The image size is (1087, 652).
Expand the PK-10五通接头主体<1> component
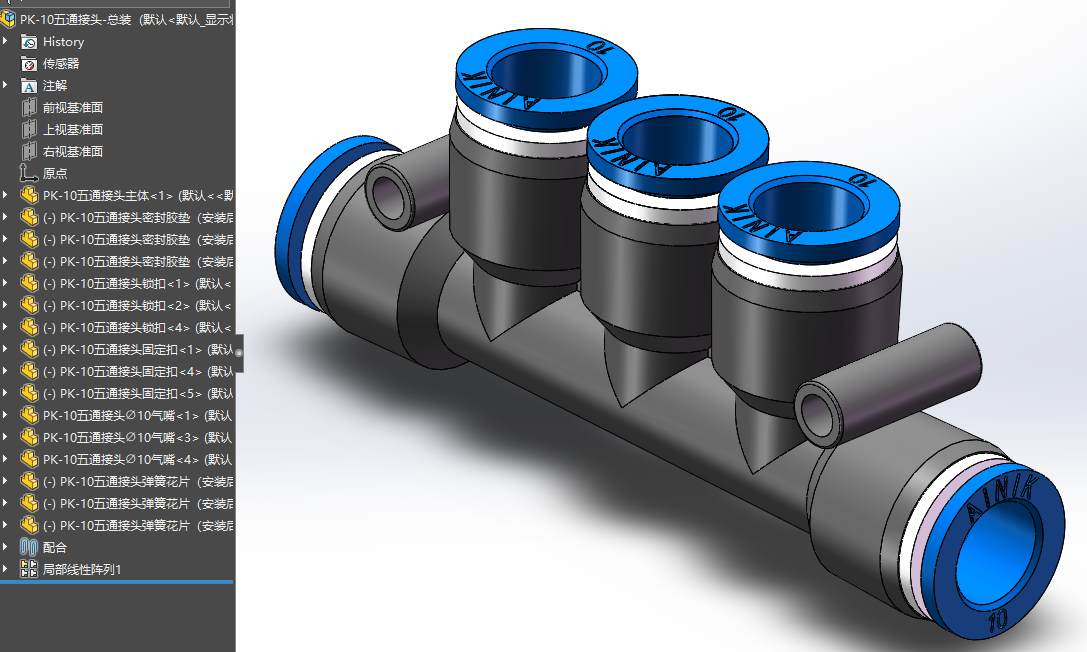[x=6, y=195]
